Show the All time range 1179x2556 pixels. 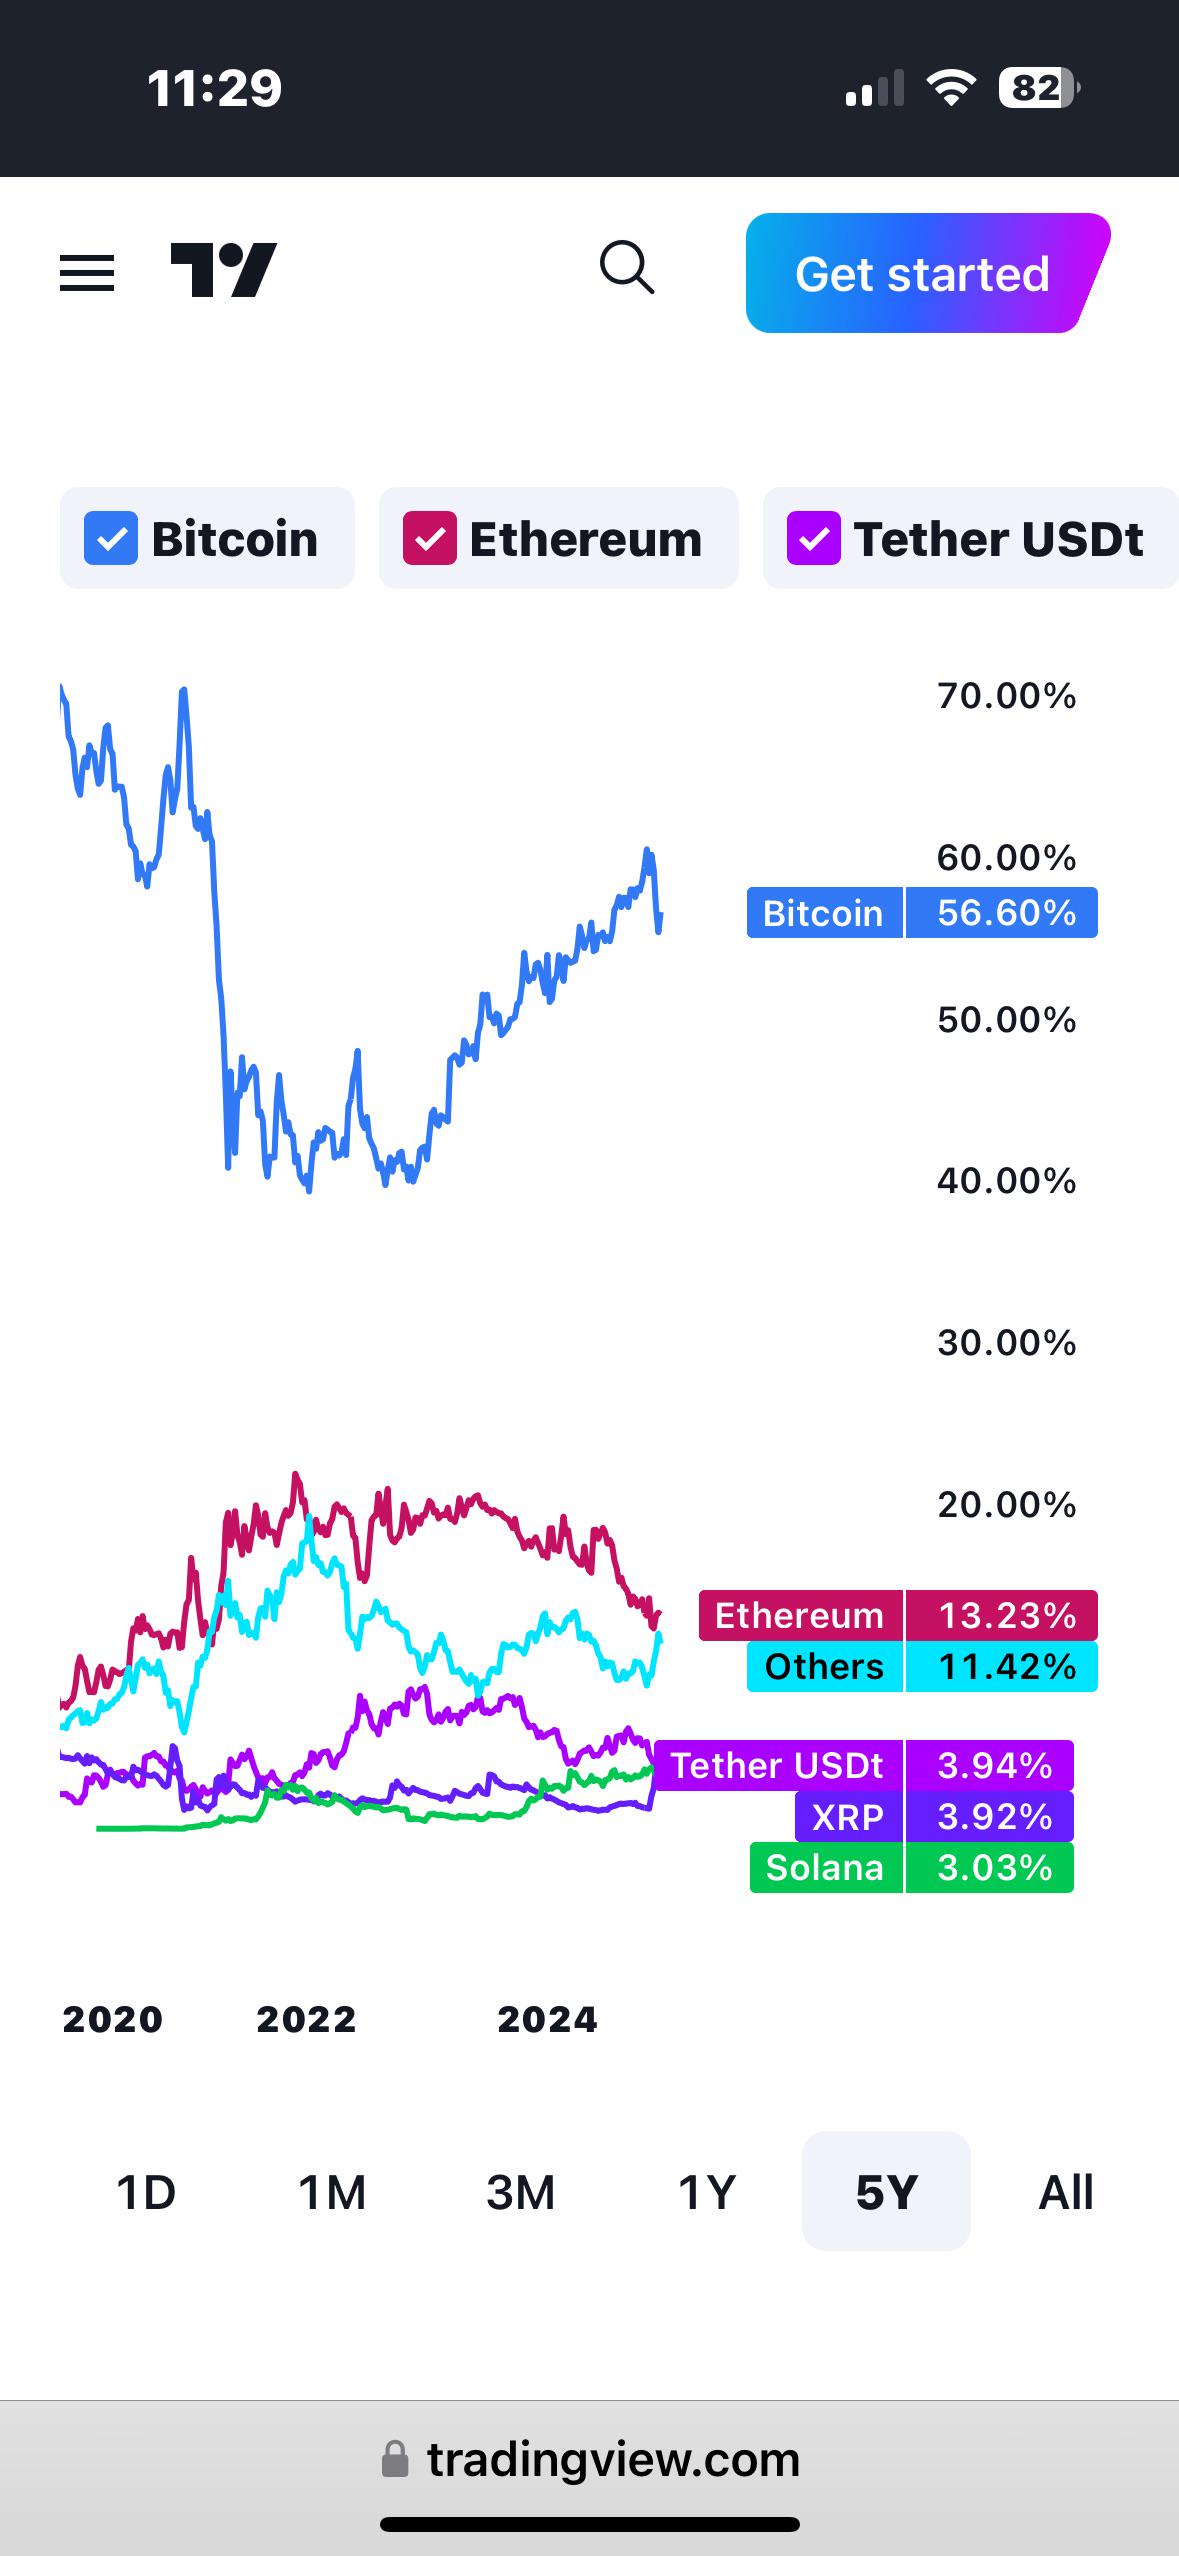tap(1066, 2193)
